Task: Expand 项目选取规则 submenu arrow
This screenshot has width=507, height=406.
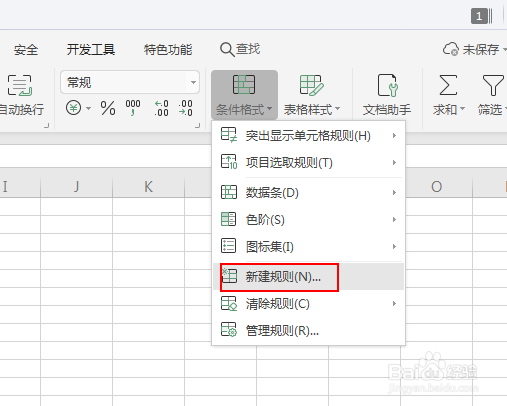Action: pyautogui.click(x=394, y=162)
